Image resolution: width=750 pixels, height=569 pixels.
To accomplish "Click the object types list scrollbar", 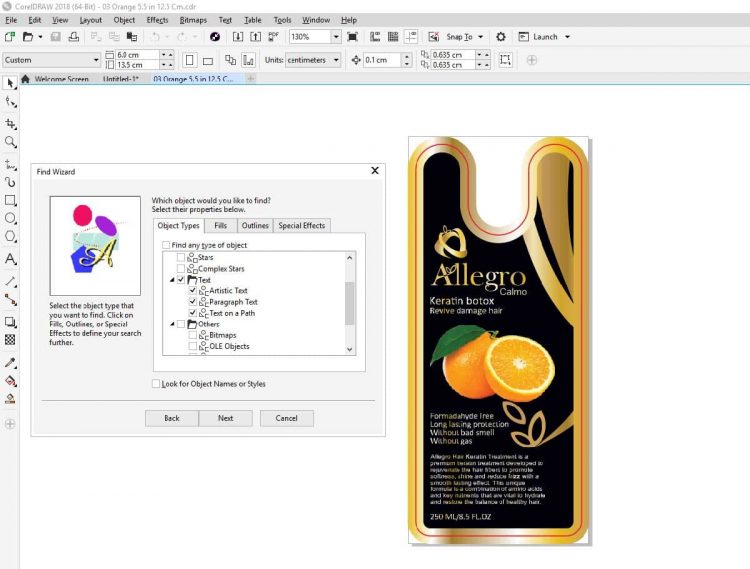I will (x=350, y=304).
